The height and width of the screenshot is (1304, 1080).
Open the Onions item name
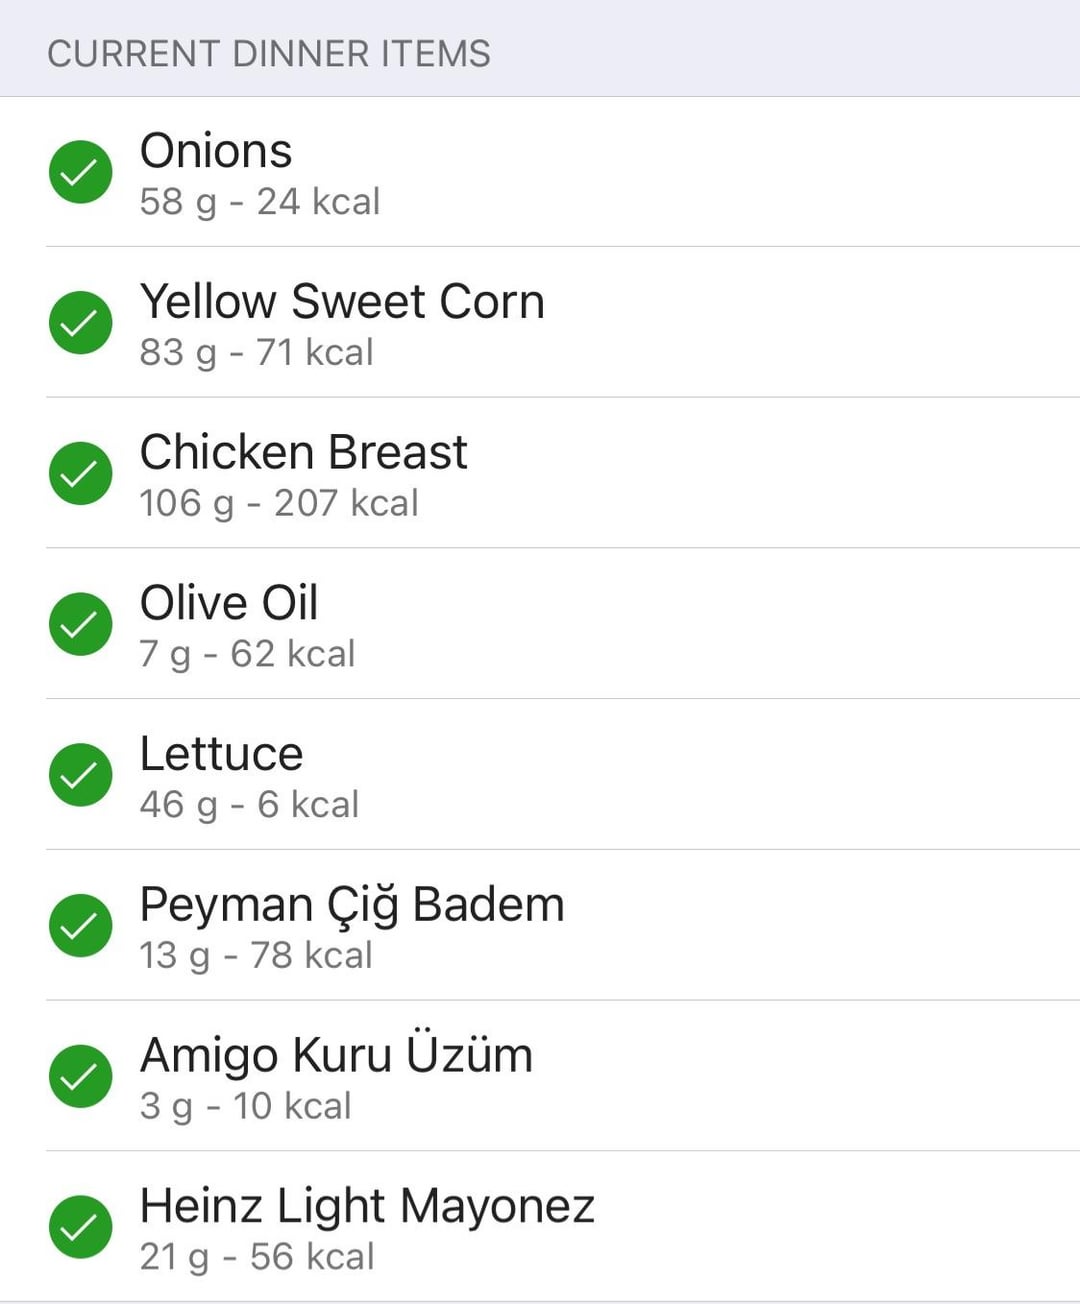click(x=216, y=151)
